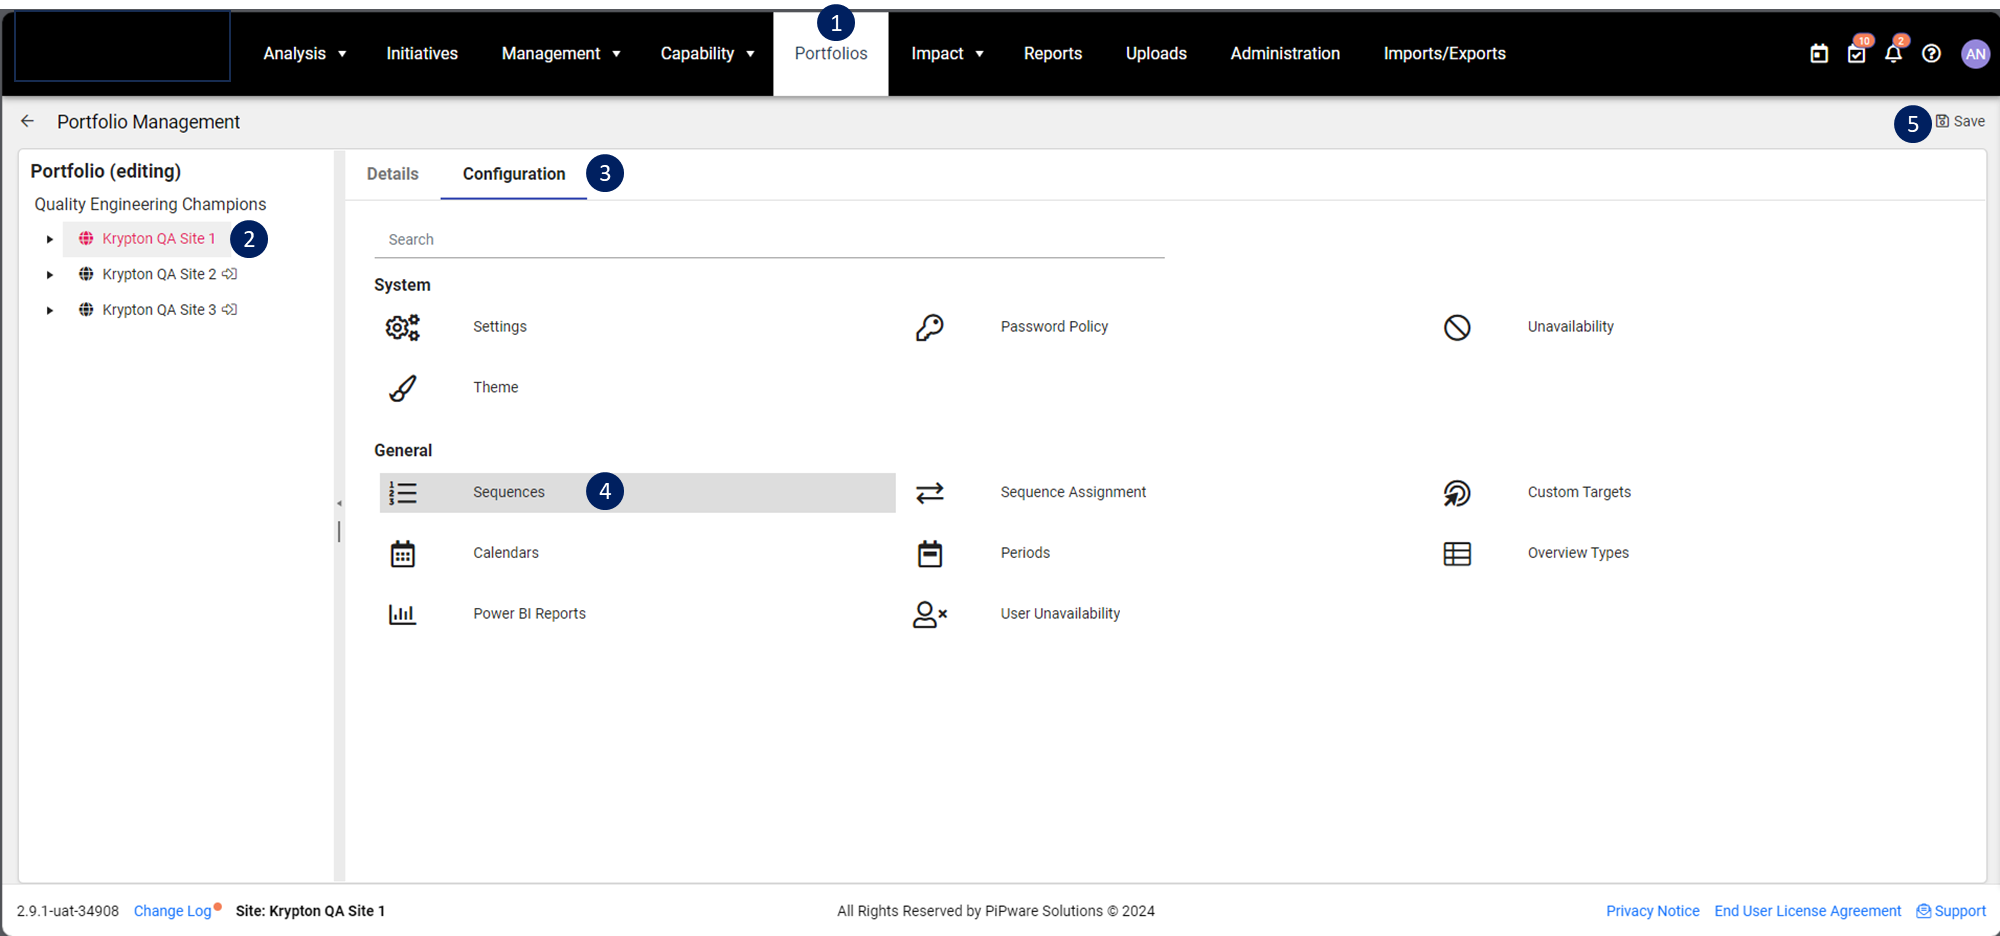Select the Portfolios menu tab
Image resolution: width=2000 pixels, height=936 pixels.
click(831, 54)
